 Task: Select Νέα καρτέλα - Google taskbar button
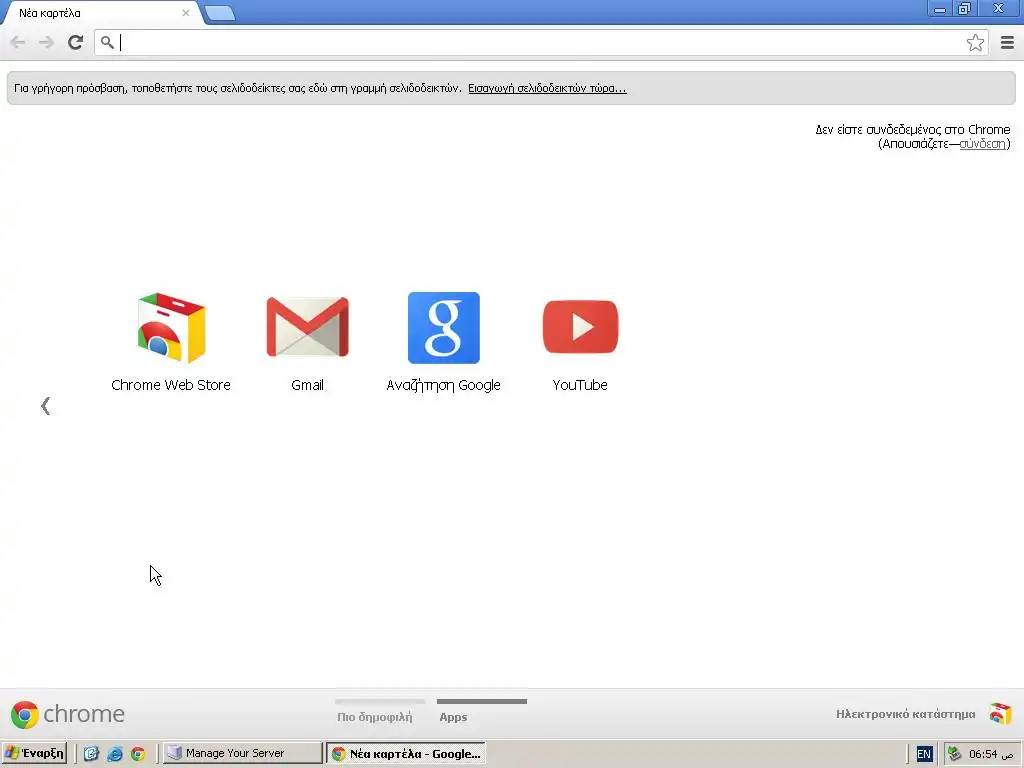[x=406, y=754]
